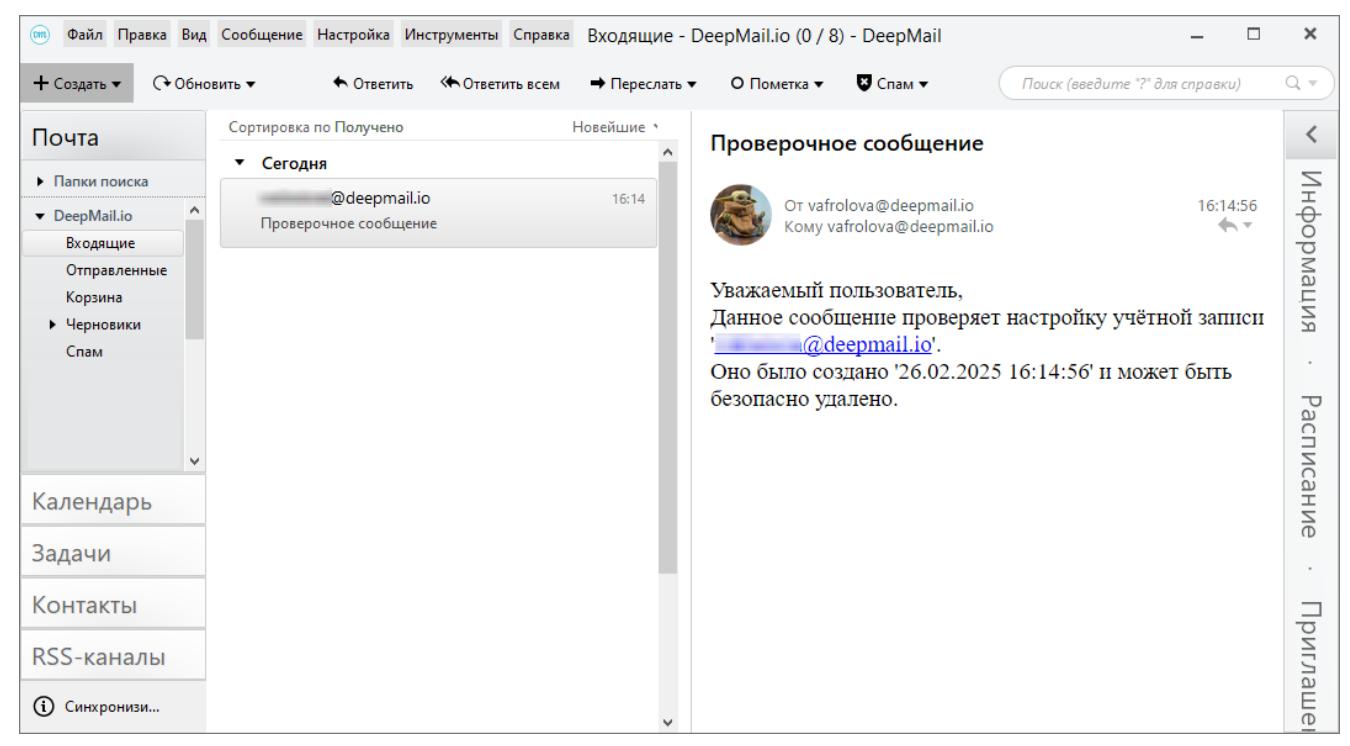Switch to Контакты section
This screenshot has width=1350, height=746.
coord(113,605)
